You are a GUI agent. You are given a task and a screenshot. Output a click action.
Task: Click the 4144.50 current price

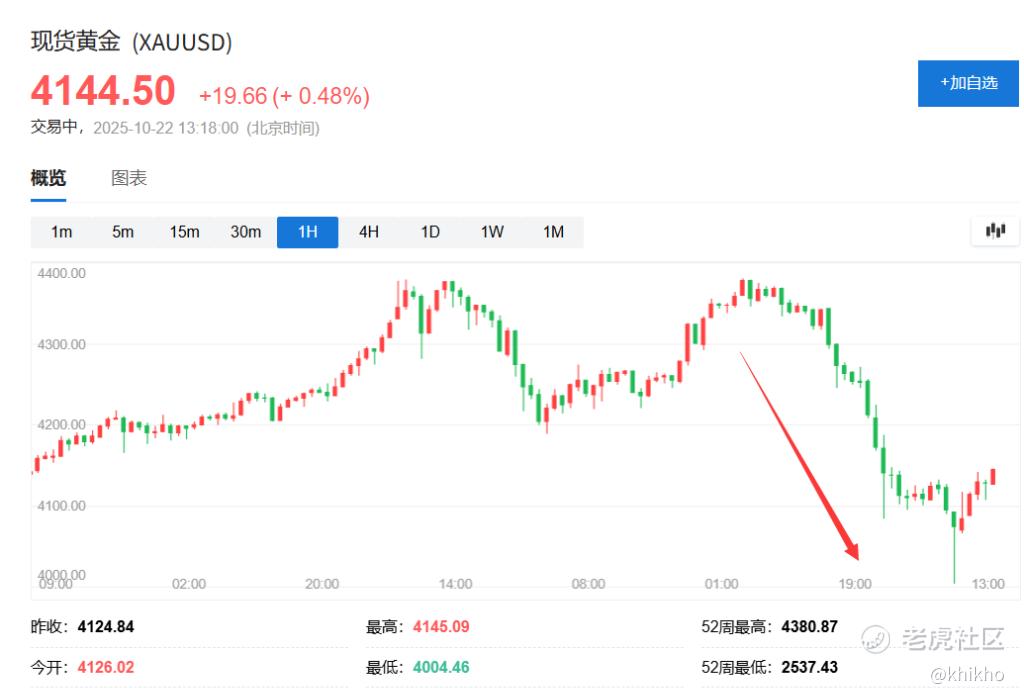pyautogui.click(x=103, y=90)
